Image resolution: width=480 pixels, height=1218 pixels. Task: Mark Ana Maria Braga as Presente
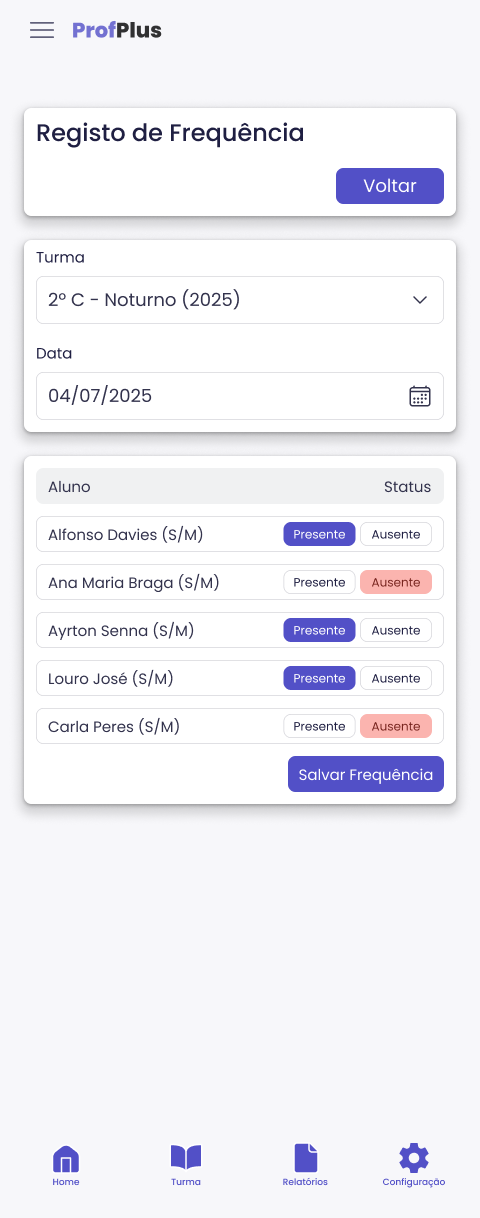[319, 582]
